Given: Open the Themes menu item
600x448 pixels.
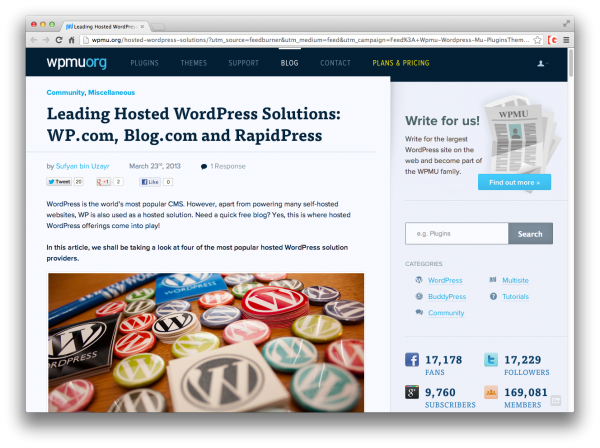Looking at the screenshot, I should point(194,63).
